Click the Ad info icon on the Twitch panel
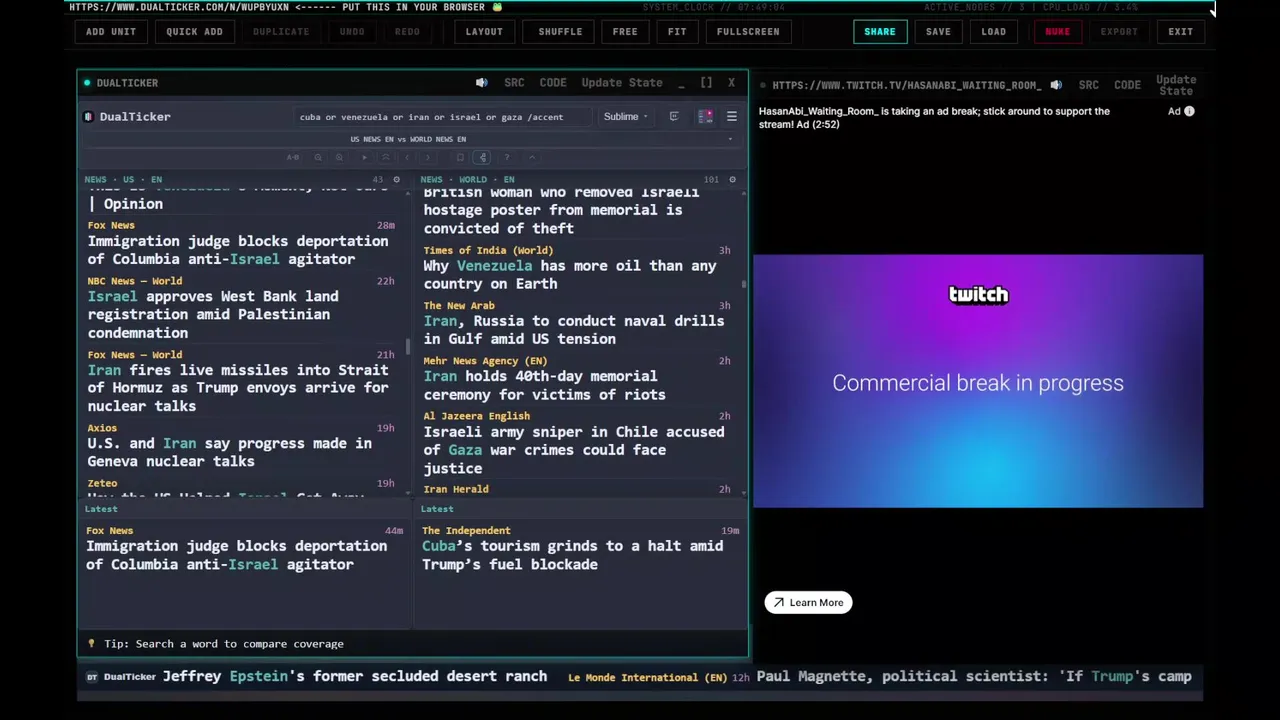Viewport: 1280px width, 720px height. (x=1189, y=111)
